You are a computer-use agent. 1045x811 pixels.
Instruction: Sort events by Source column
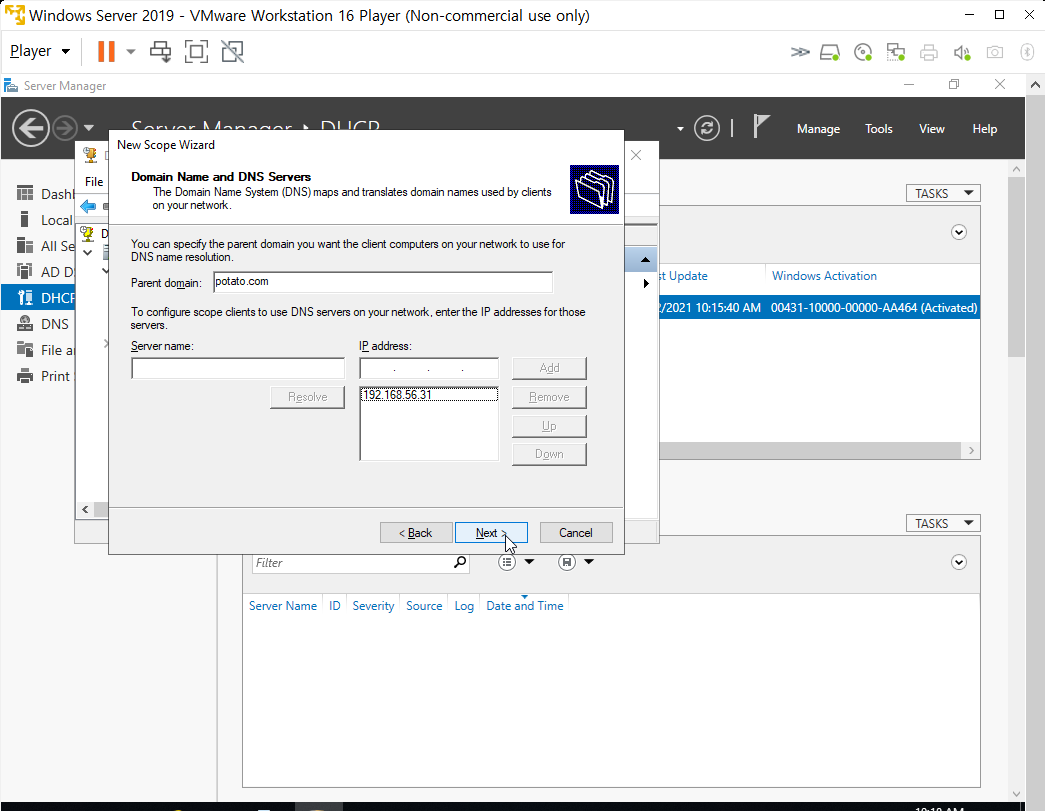point(424,606)
